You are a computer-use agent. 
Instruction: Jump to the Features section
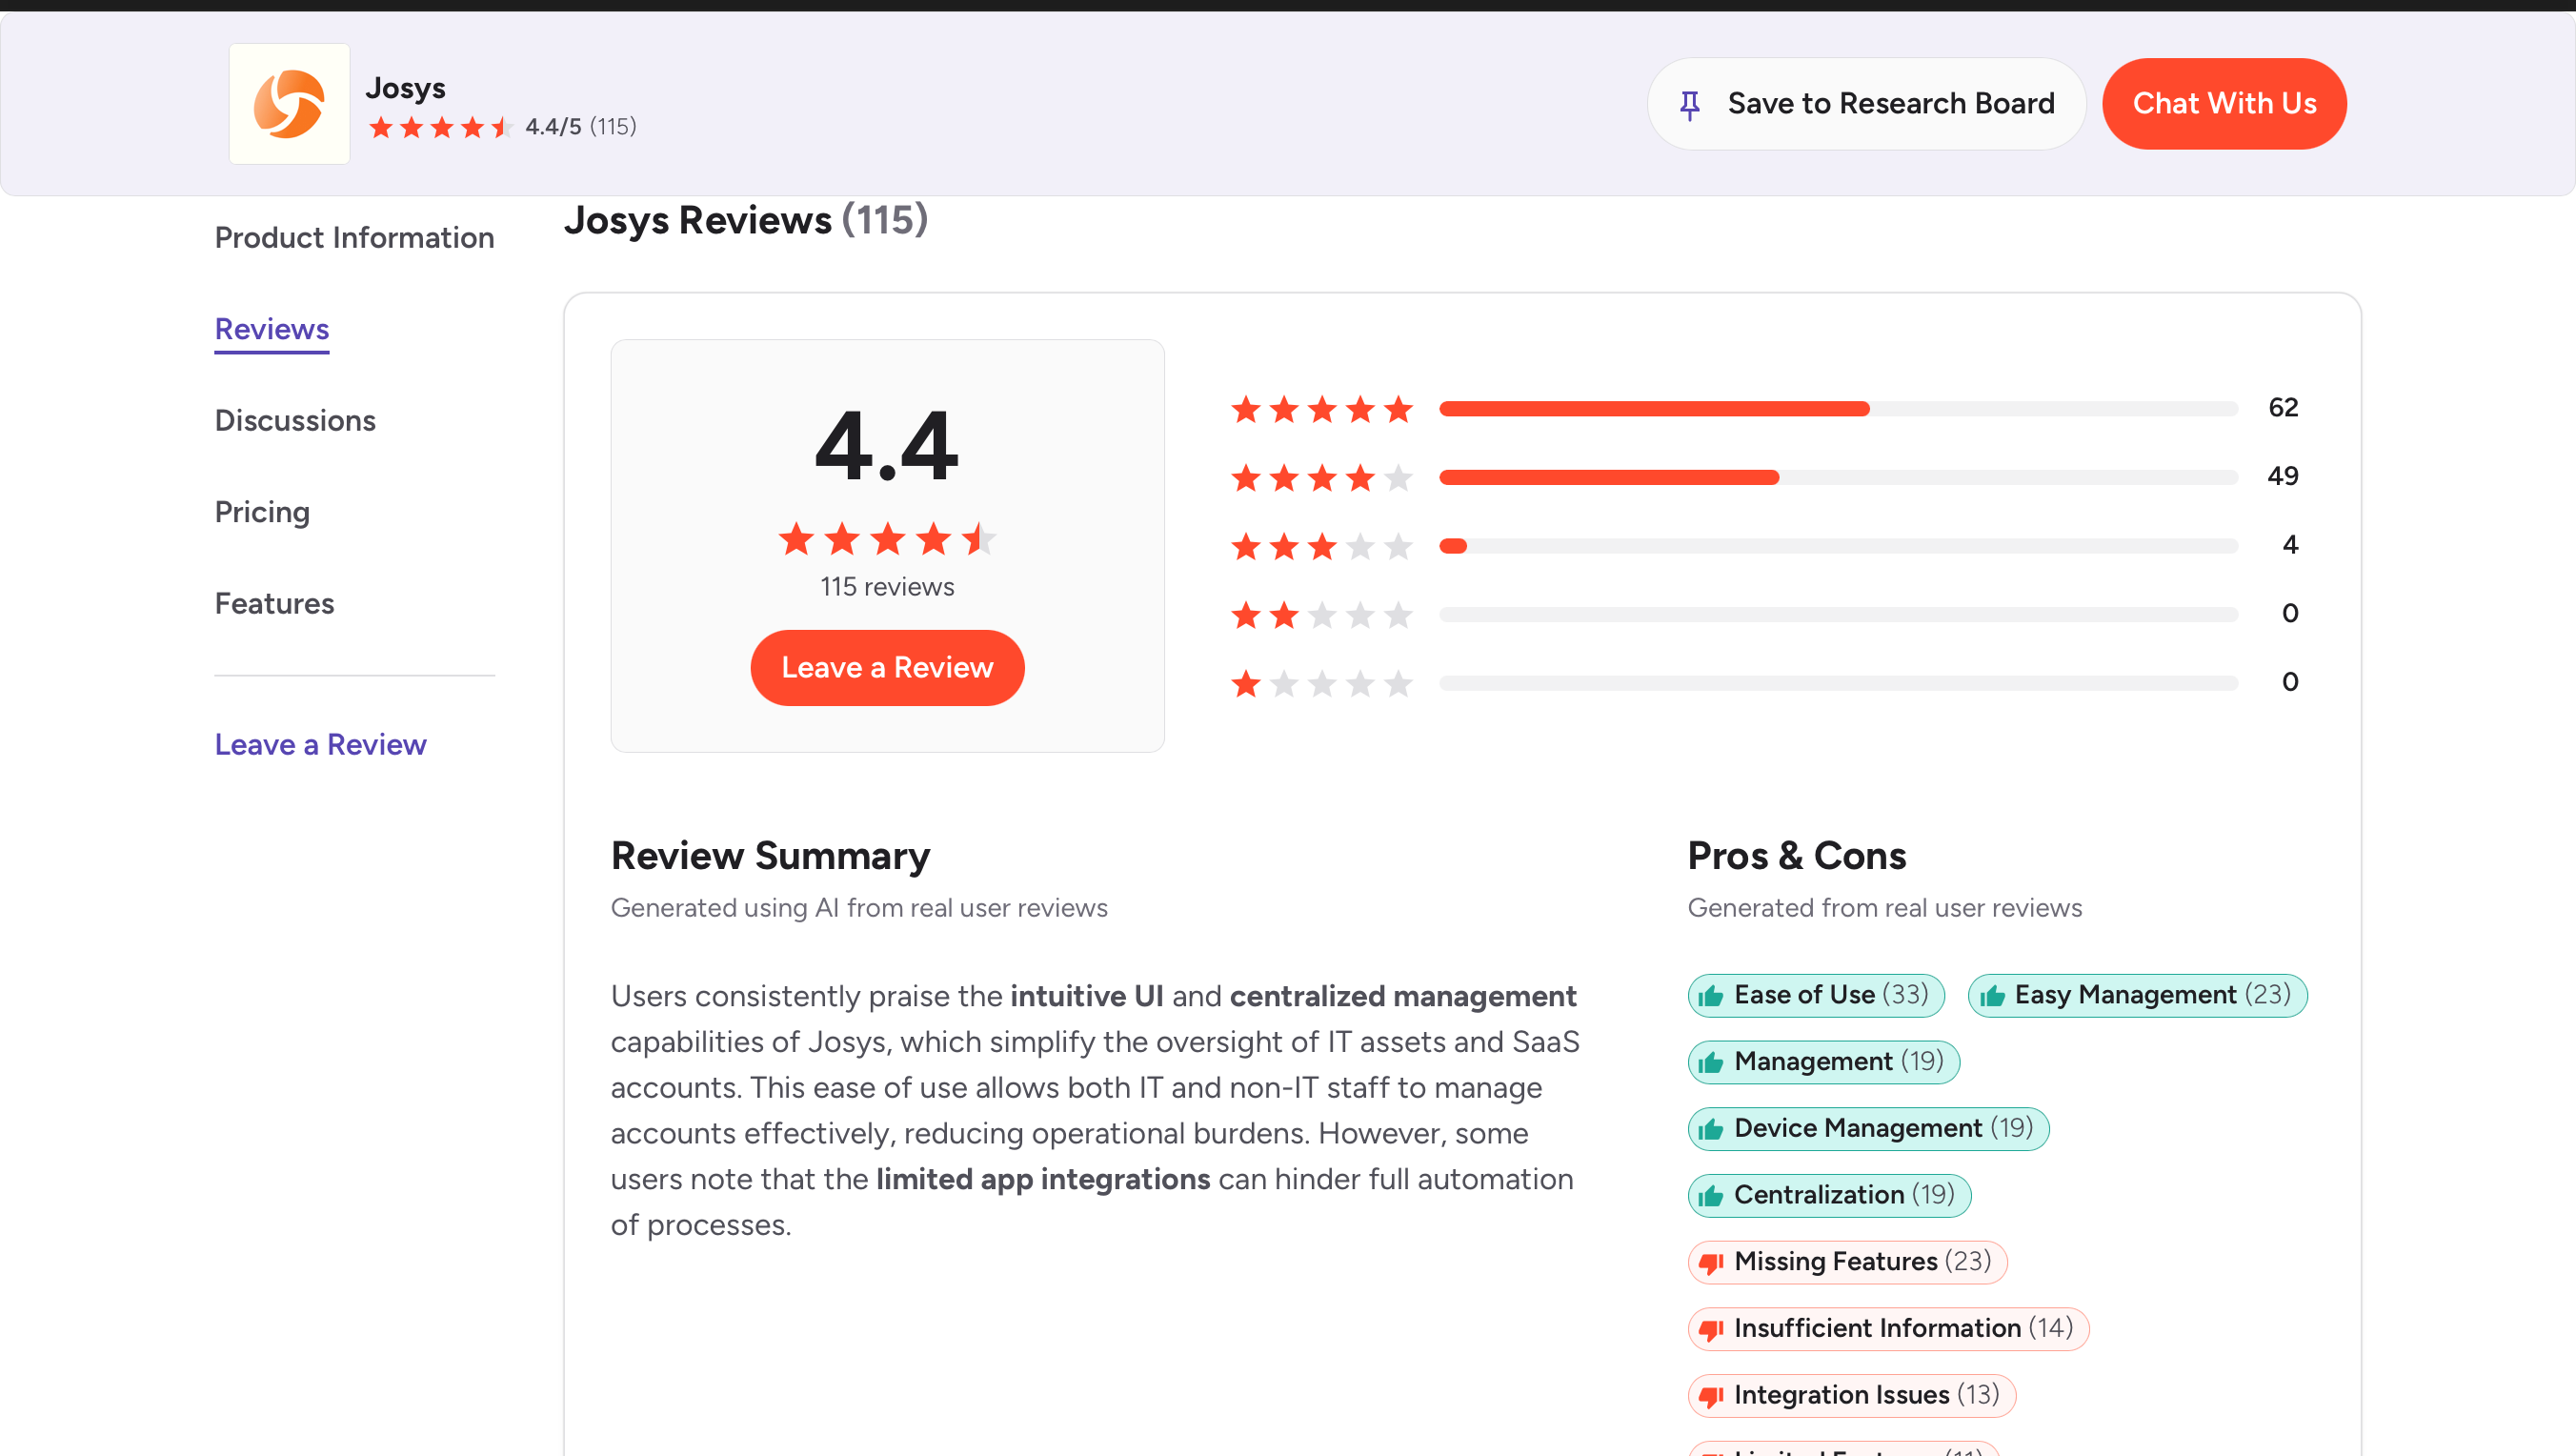click(274, 604)
